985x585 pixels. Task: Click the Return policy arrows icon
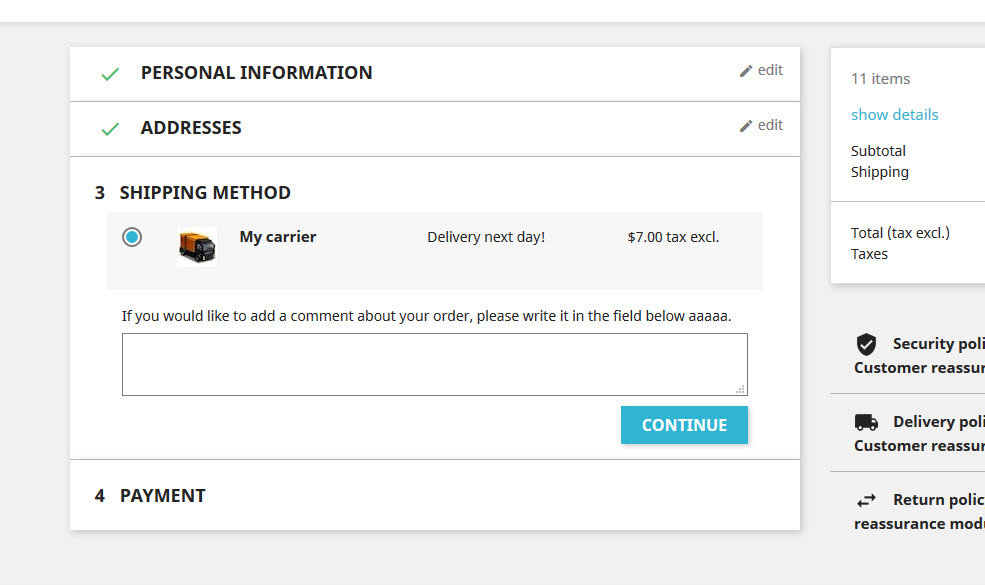click(866, 500)
